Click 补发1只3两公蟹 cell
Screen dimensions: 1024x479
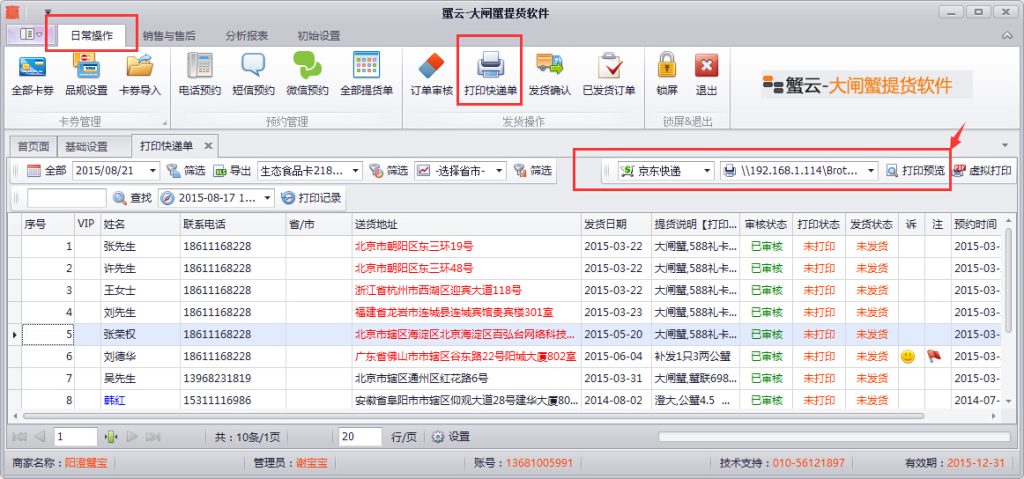click(695, 356)
